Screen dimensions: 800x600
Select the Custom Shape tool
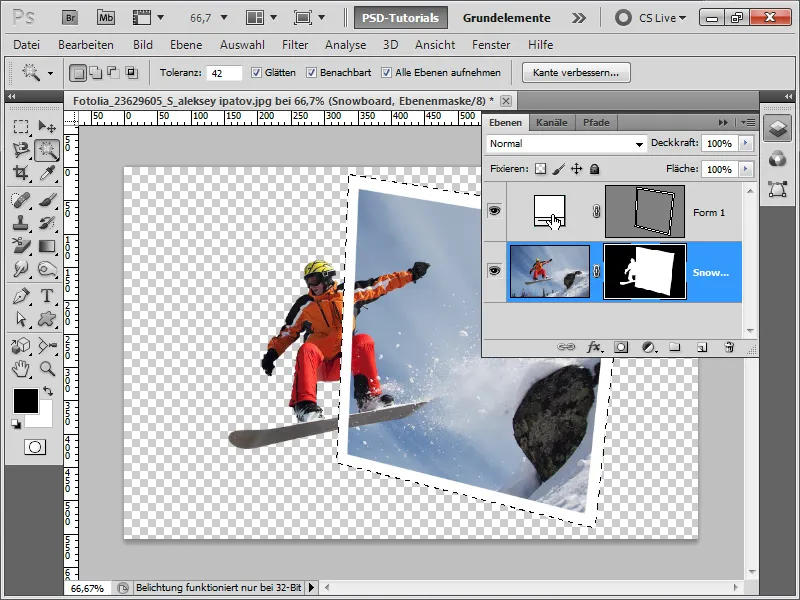click(x=47, y=319)
